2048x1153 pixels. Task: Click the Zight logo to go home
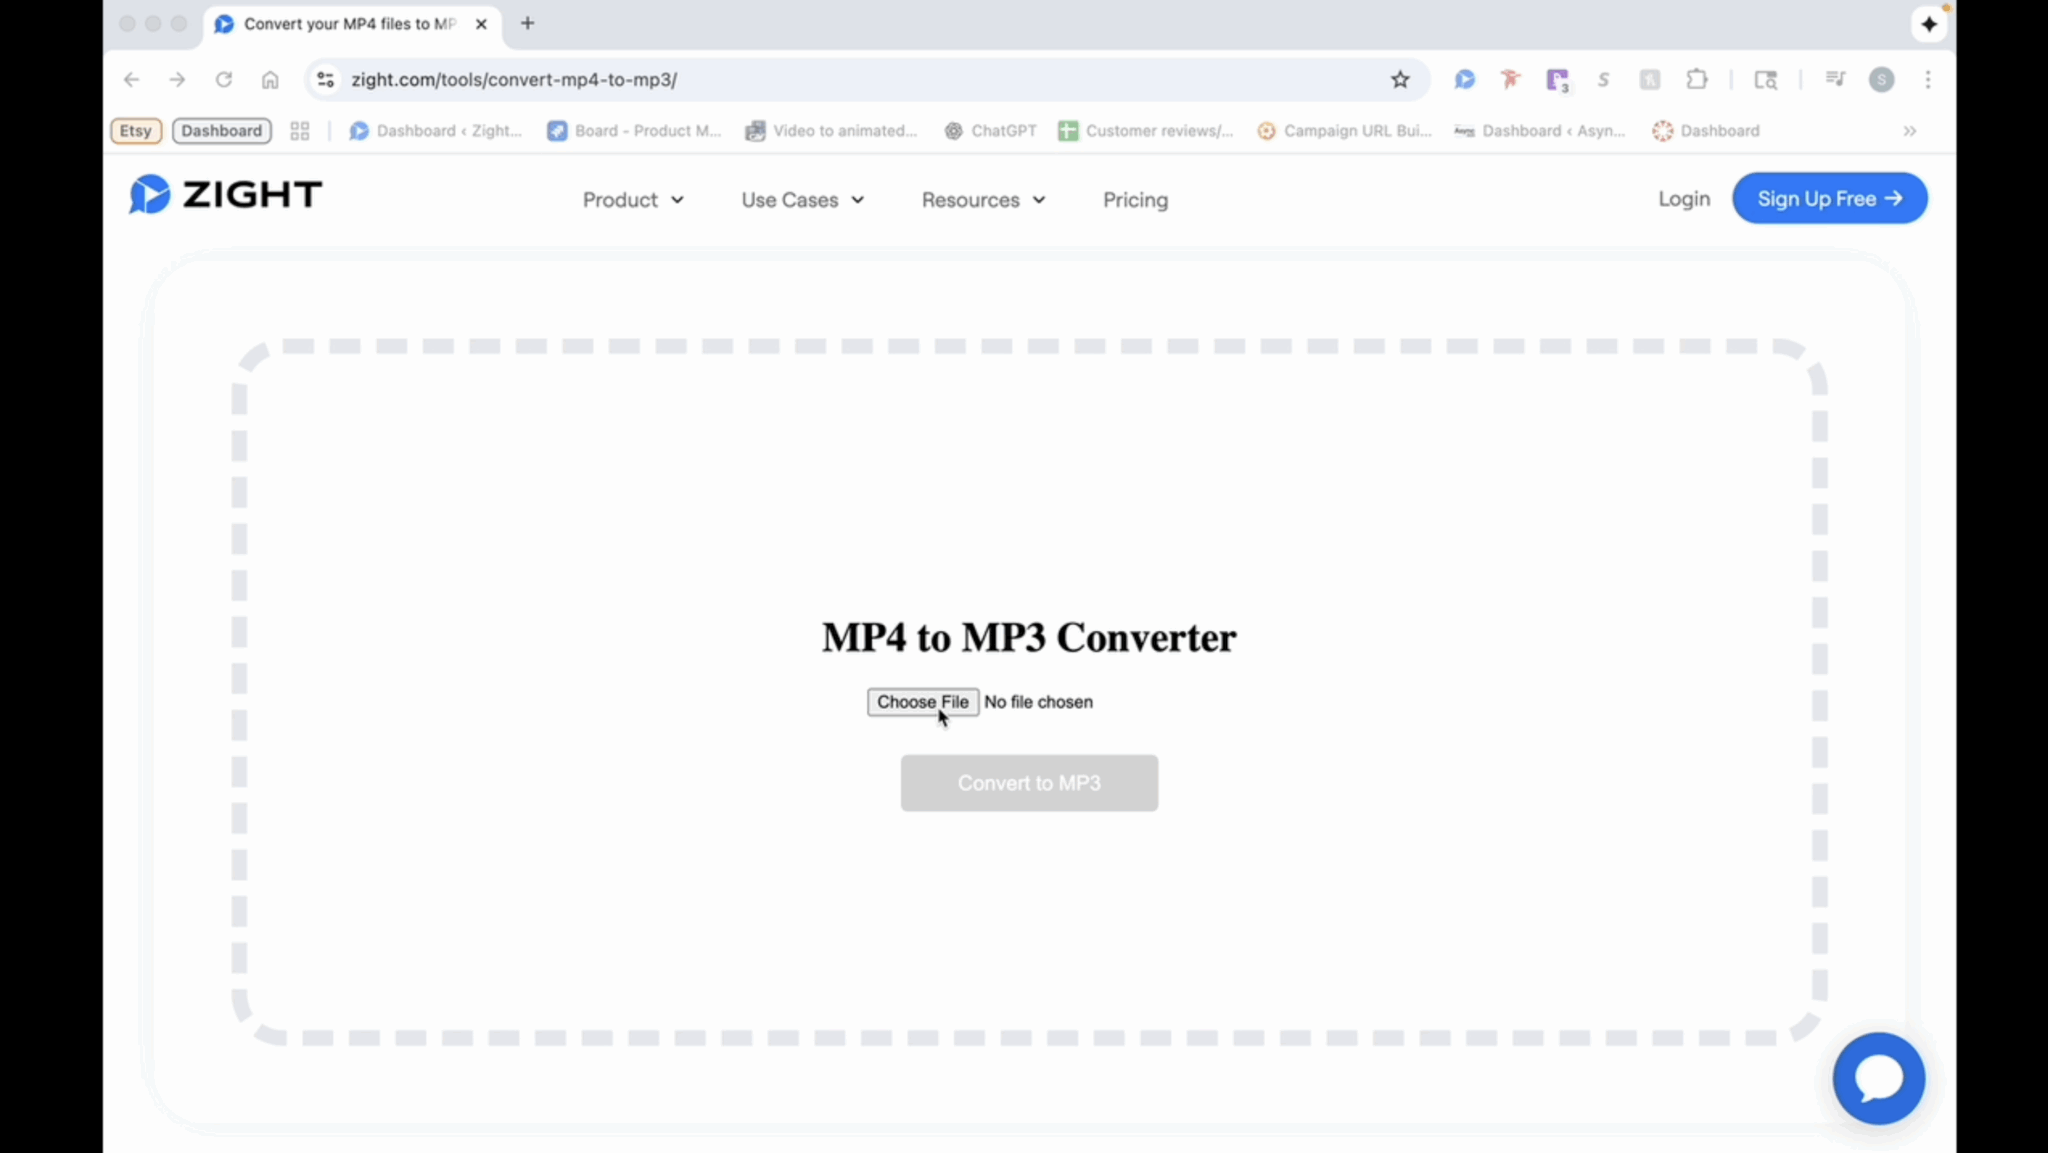(224, 195)
